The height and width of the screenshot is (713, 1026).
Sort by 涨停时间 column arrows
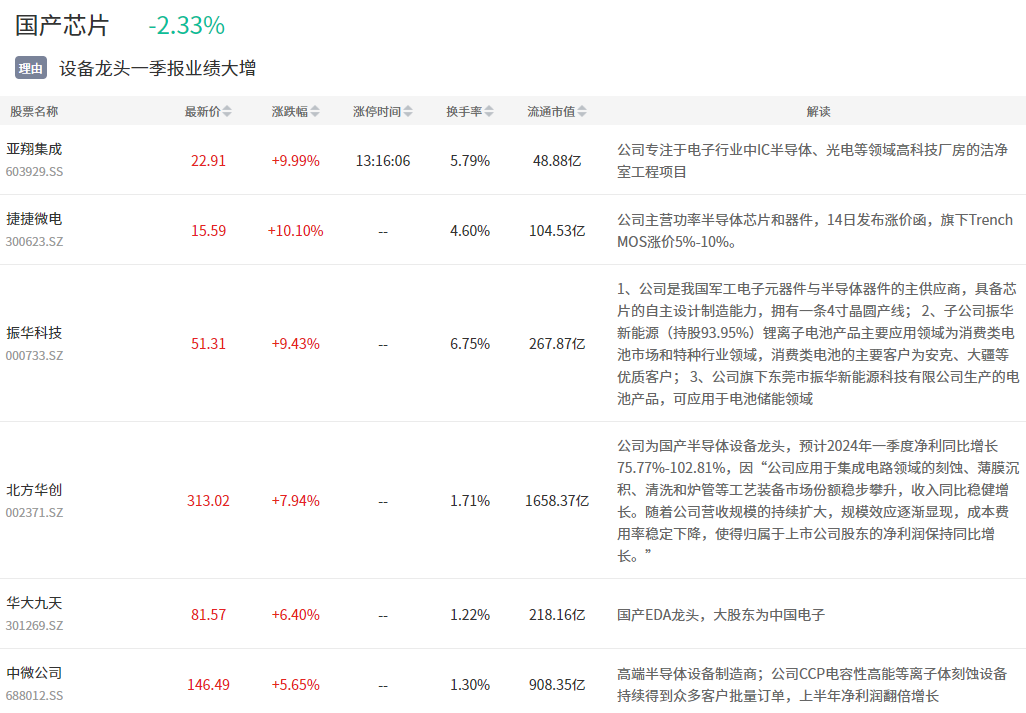(x=408, y=112)
